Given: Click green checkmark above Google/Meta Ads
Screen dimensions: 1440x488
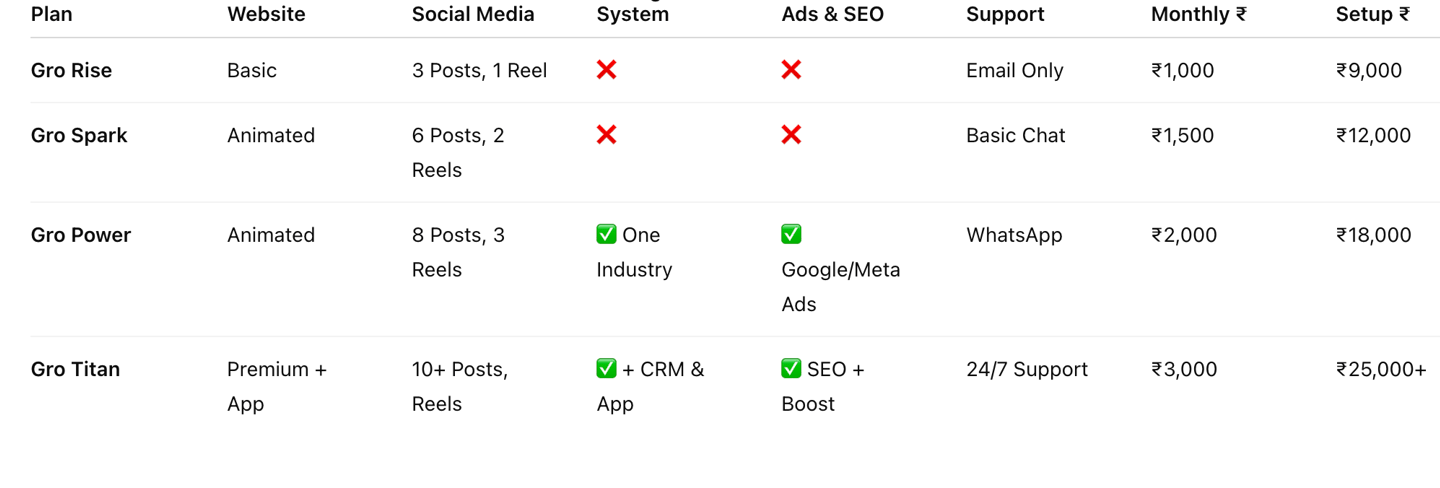Looking at the screenshot, I should [x=791, y=234].
